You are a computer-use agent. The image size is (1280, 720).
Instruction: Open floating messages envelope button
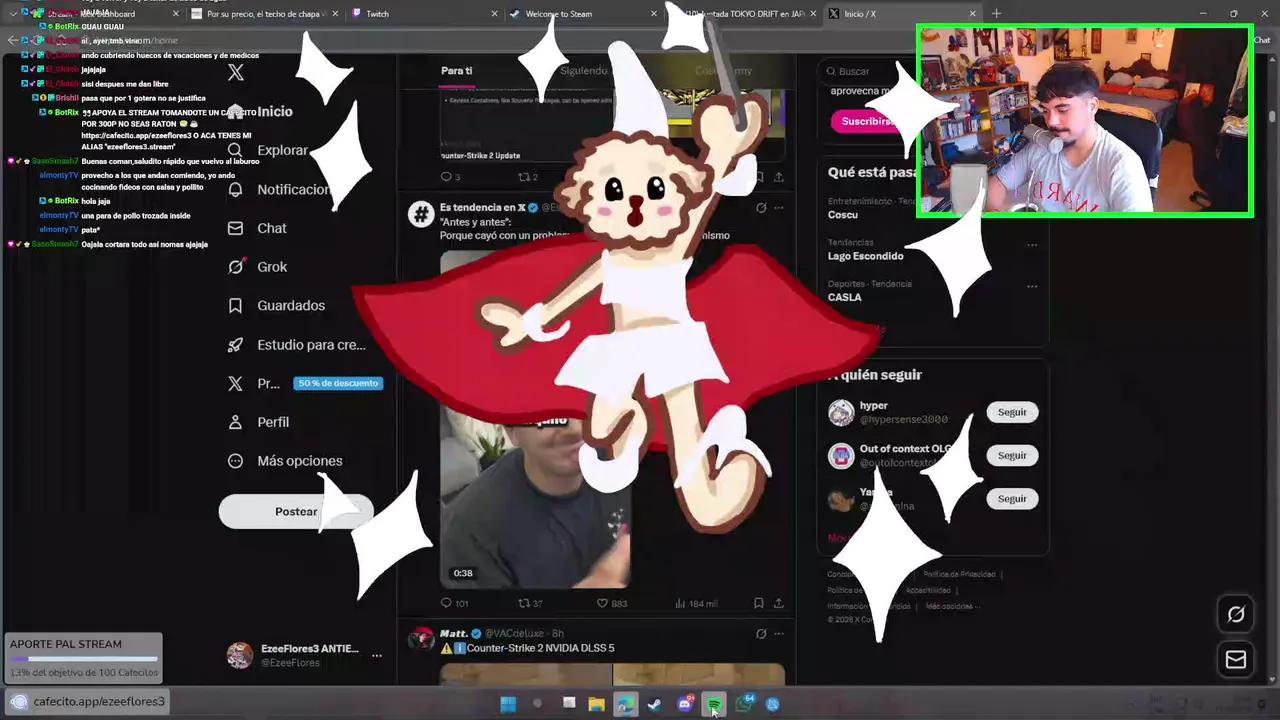tap(1236, 659)
